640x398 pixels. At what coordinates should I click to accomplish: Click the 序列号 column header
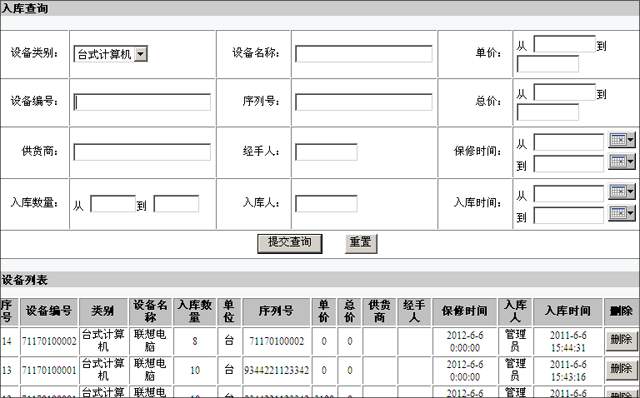pyautogui.click(x=276, y=311)
